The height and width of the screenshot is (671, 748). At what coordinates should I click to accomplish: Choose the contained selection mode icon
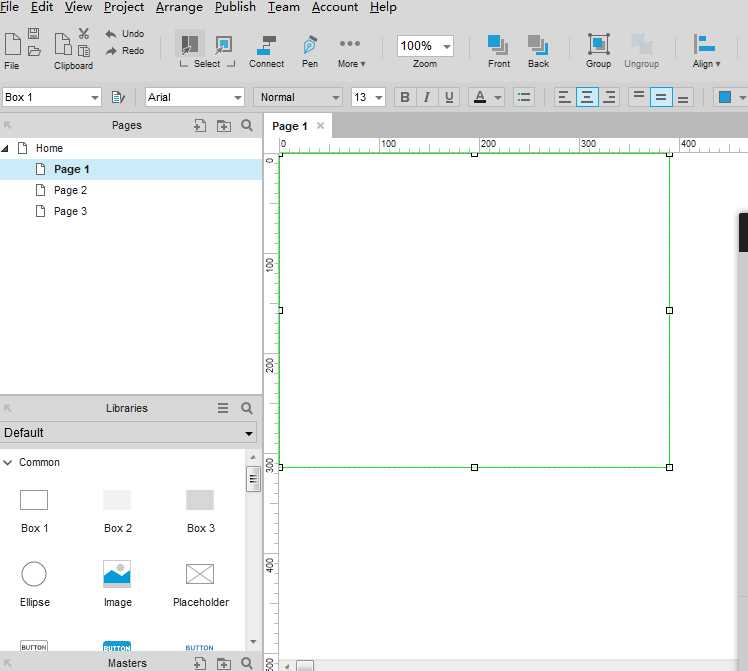tap(223, 44)
